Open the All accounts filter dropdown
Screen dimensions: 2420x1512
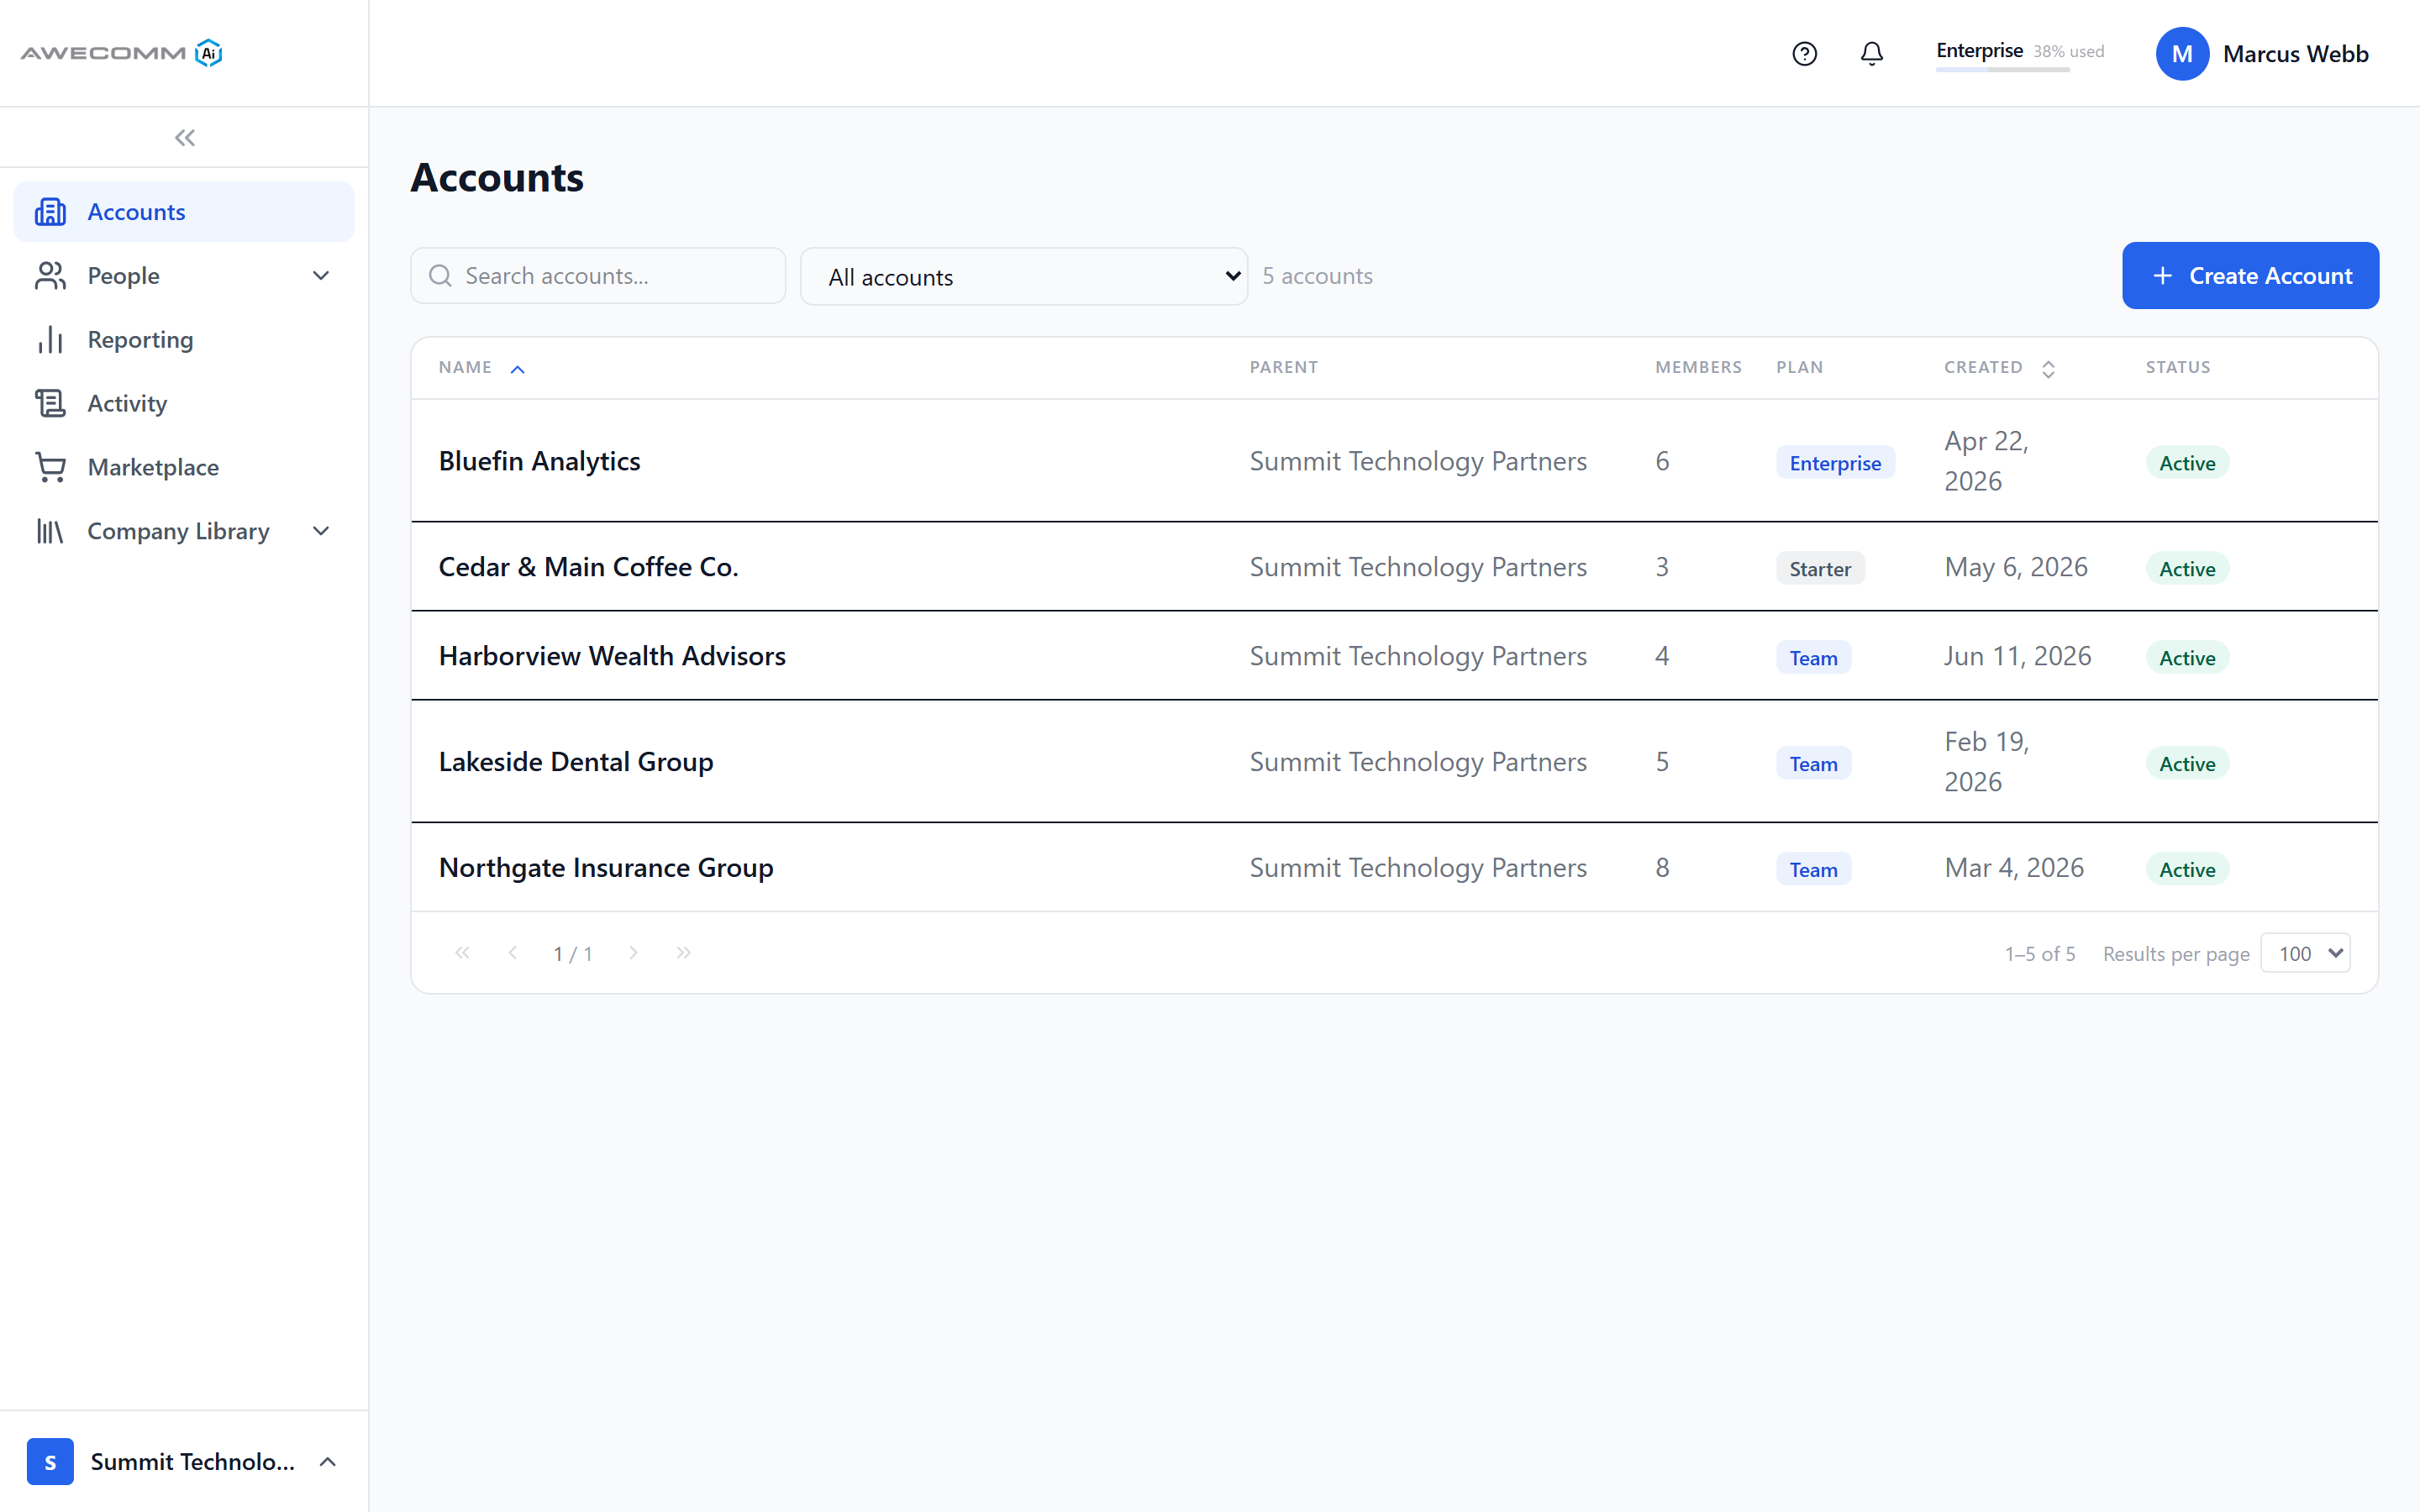[x=1023, y=277]
